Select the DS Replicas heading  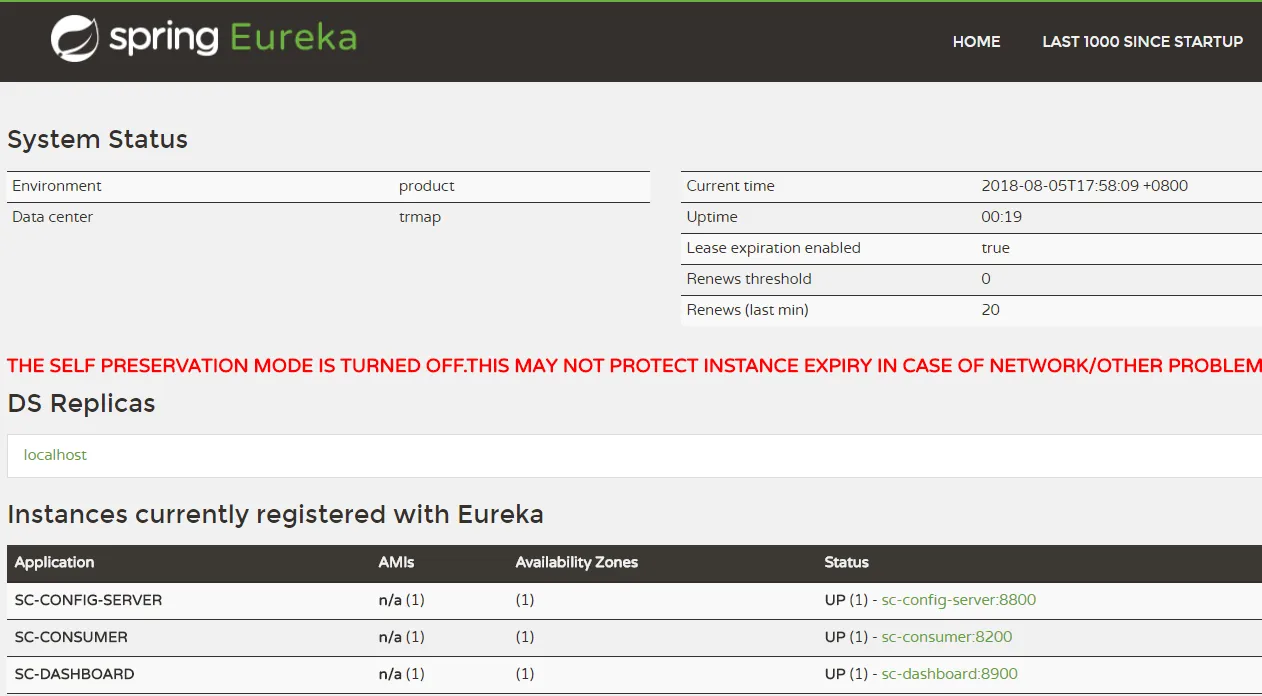[81, 404]
